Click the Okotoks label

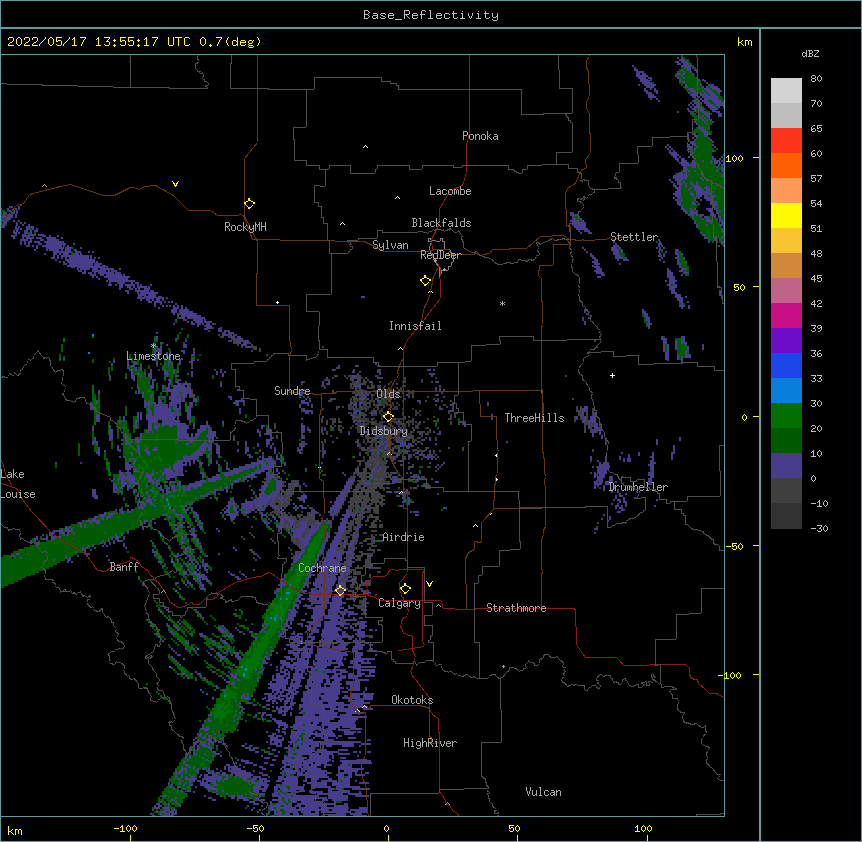[x=412, y=700]
